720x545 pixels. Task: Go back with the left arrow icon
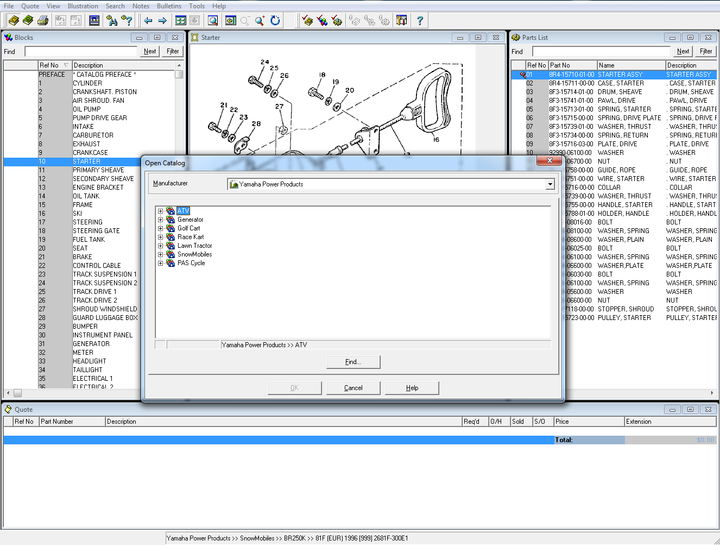pyautogui.click(x=148, y=21)
